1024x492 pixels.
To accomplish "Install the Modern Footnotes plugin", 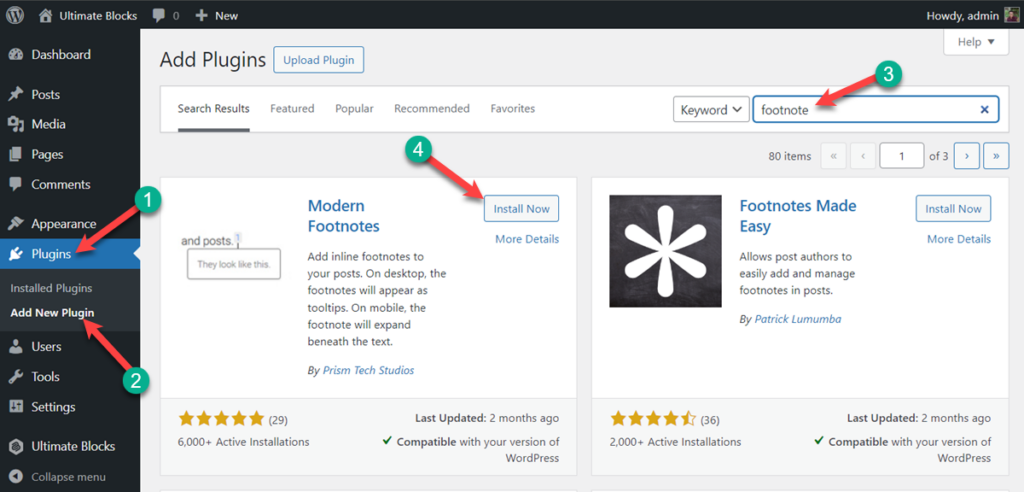I will click(521, 209).
